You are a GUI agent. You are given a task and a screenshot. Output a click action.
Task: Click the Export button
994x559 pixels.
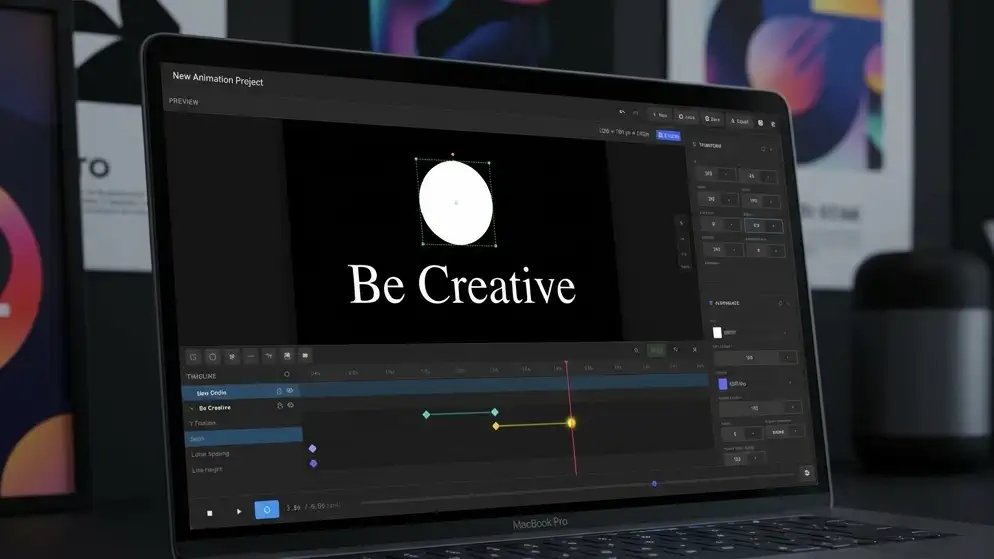pyautogui.click(x=739, y=120)
